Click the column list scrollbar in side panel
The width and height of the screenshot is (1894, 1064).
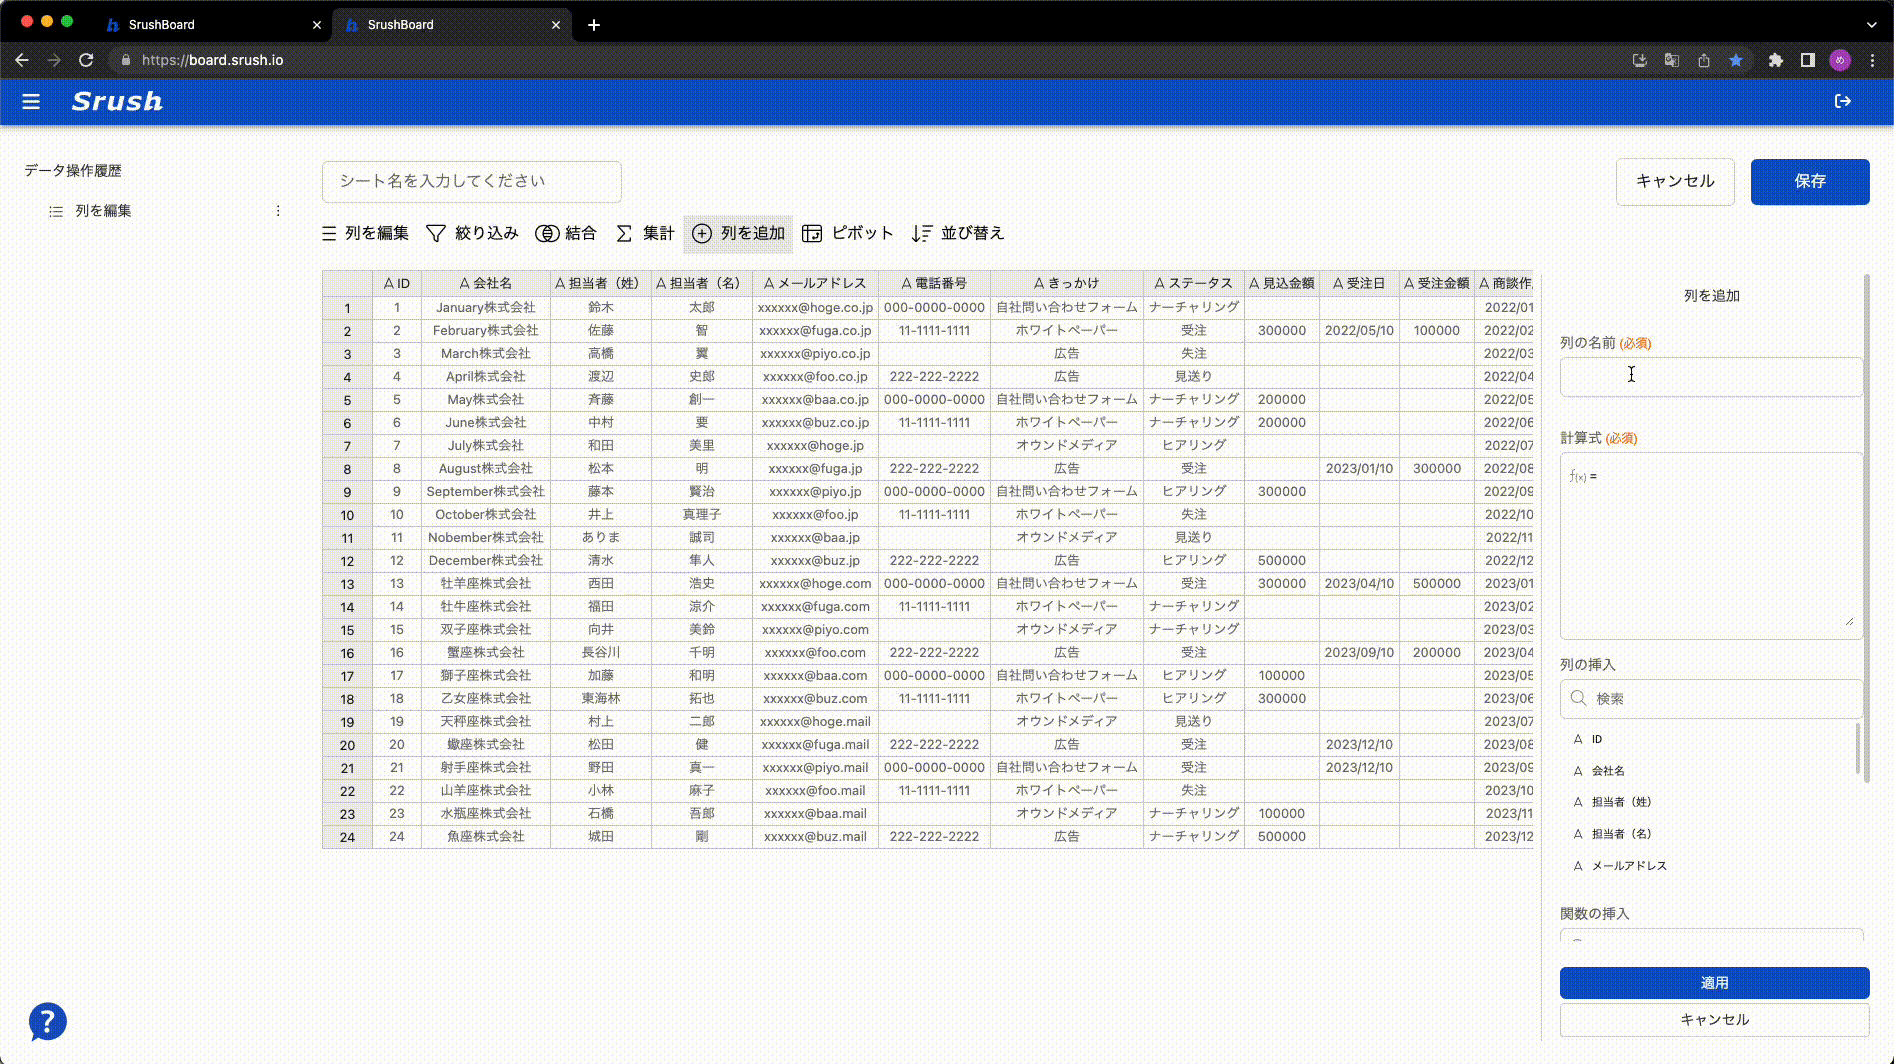click(x=1857, y=748)
